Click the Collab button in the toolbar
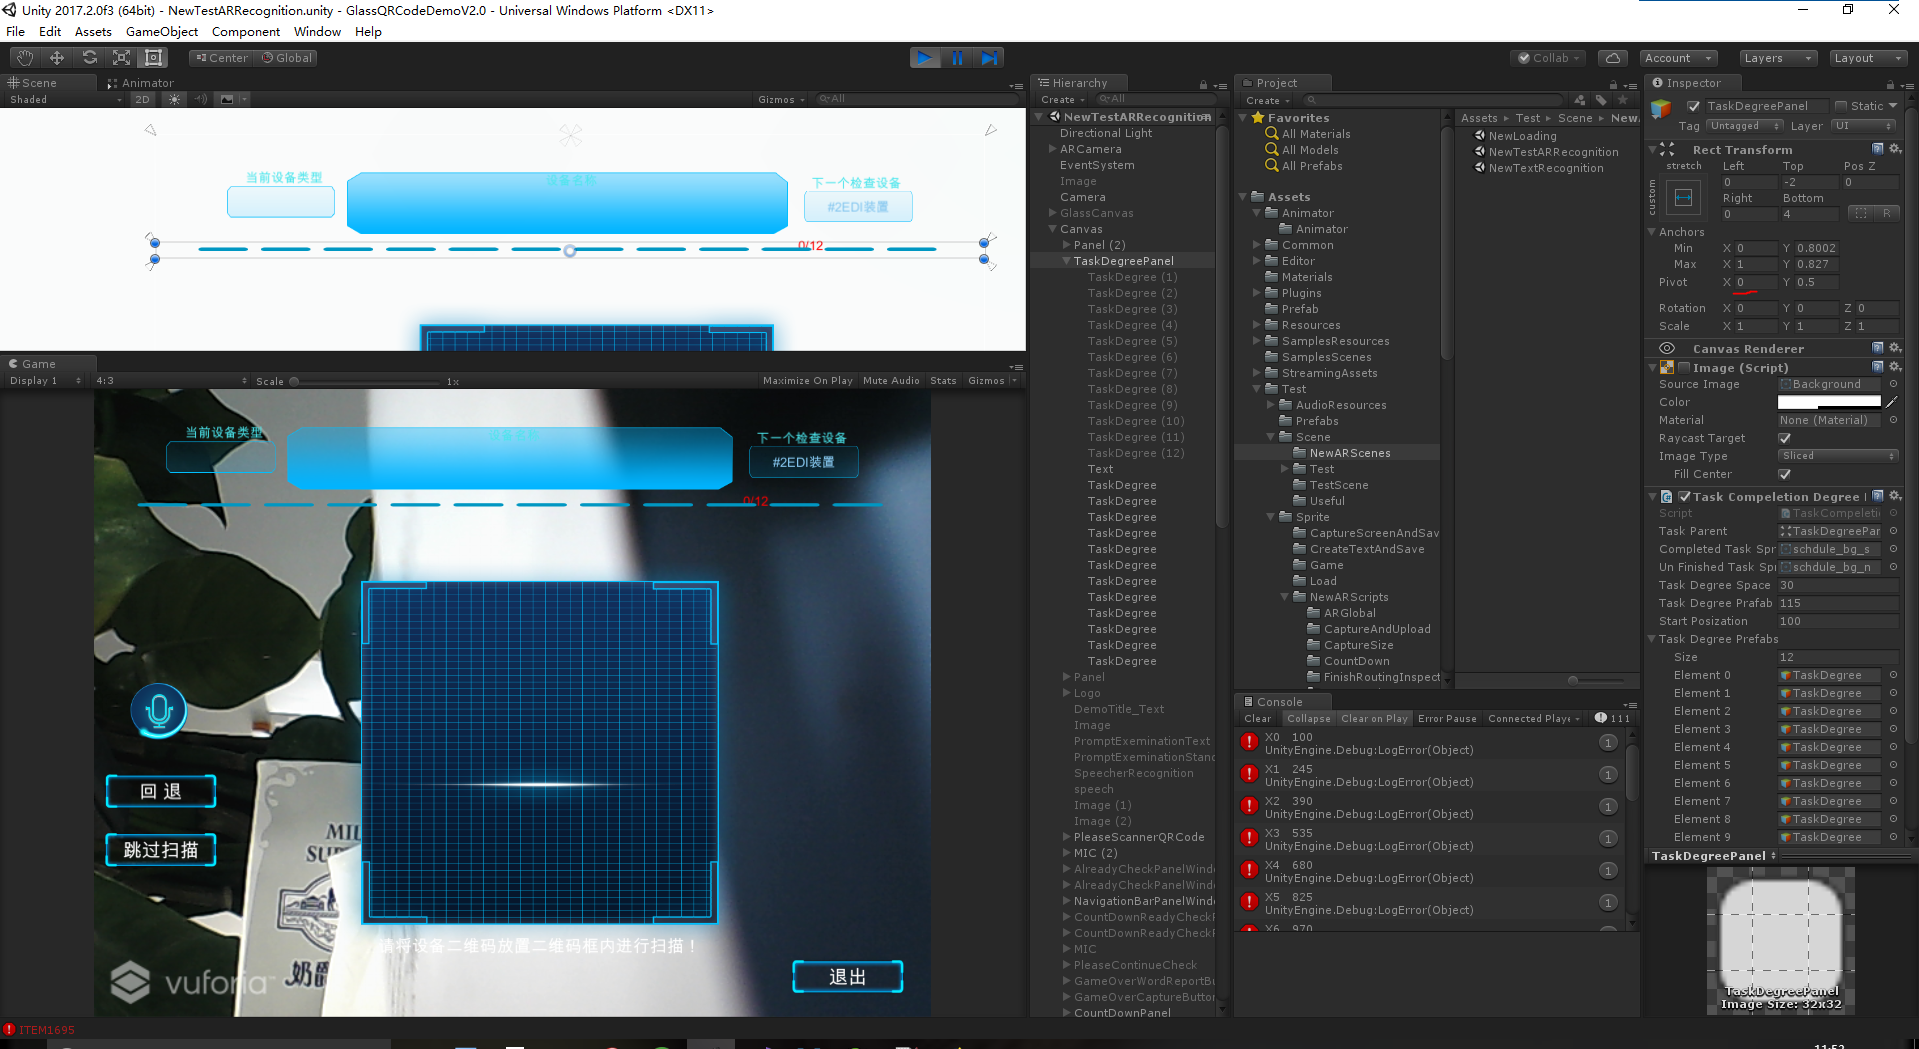Screen dimensions: 1919x1049 coord(1549,58)
